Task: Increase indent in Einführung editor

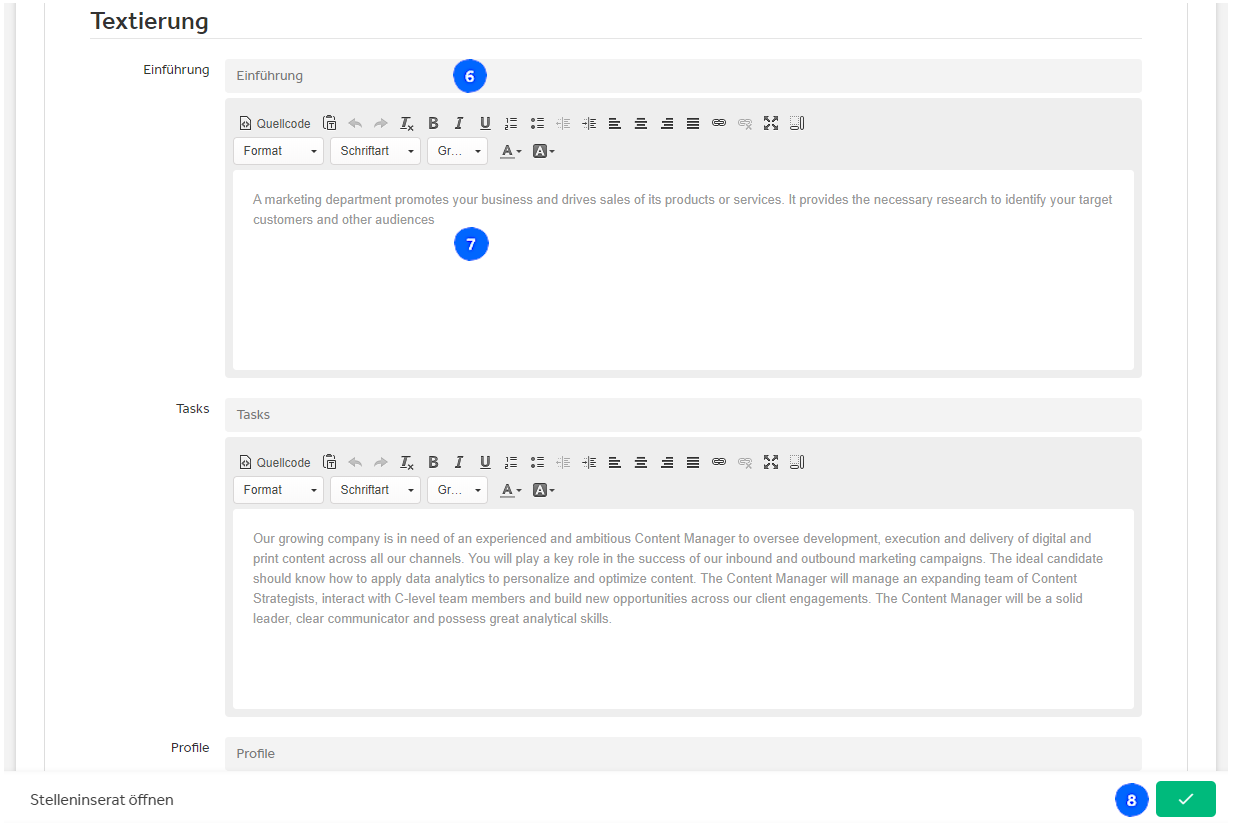Action: pos(589,124)
